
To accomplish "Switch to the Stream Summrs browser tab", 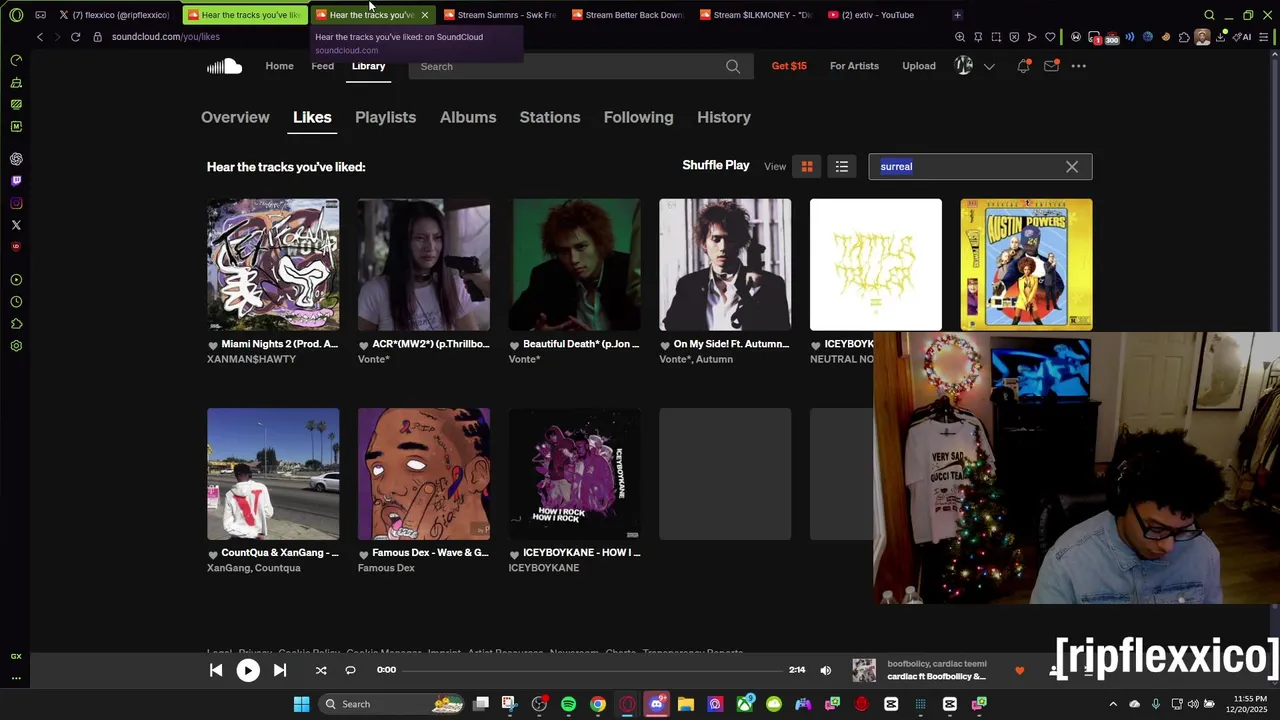I will (500, 15).
